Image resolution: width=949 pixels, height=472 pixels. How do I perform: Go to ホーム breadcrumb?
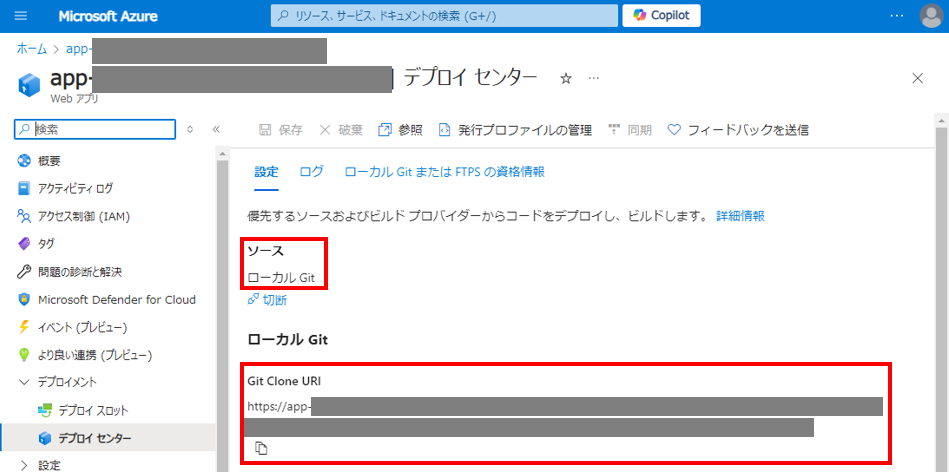(x=31, y=50)
